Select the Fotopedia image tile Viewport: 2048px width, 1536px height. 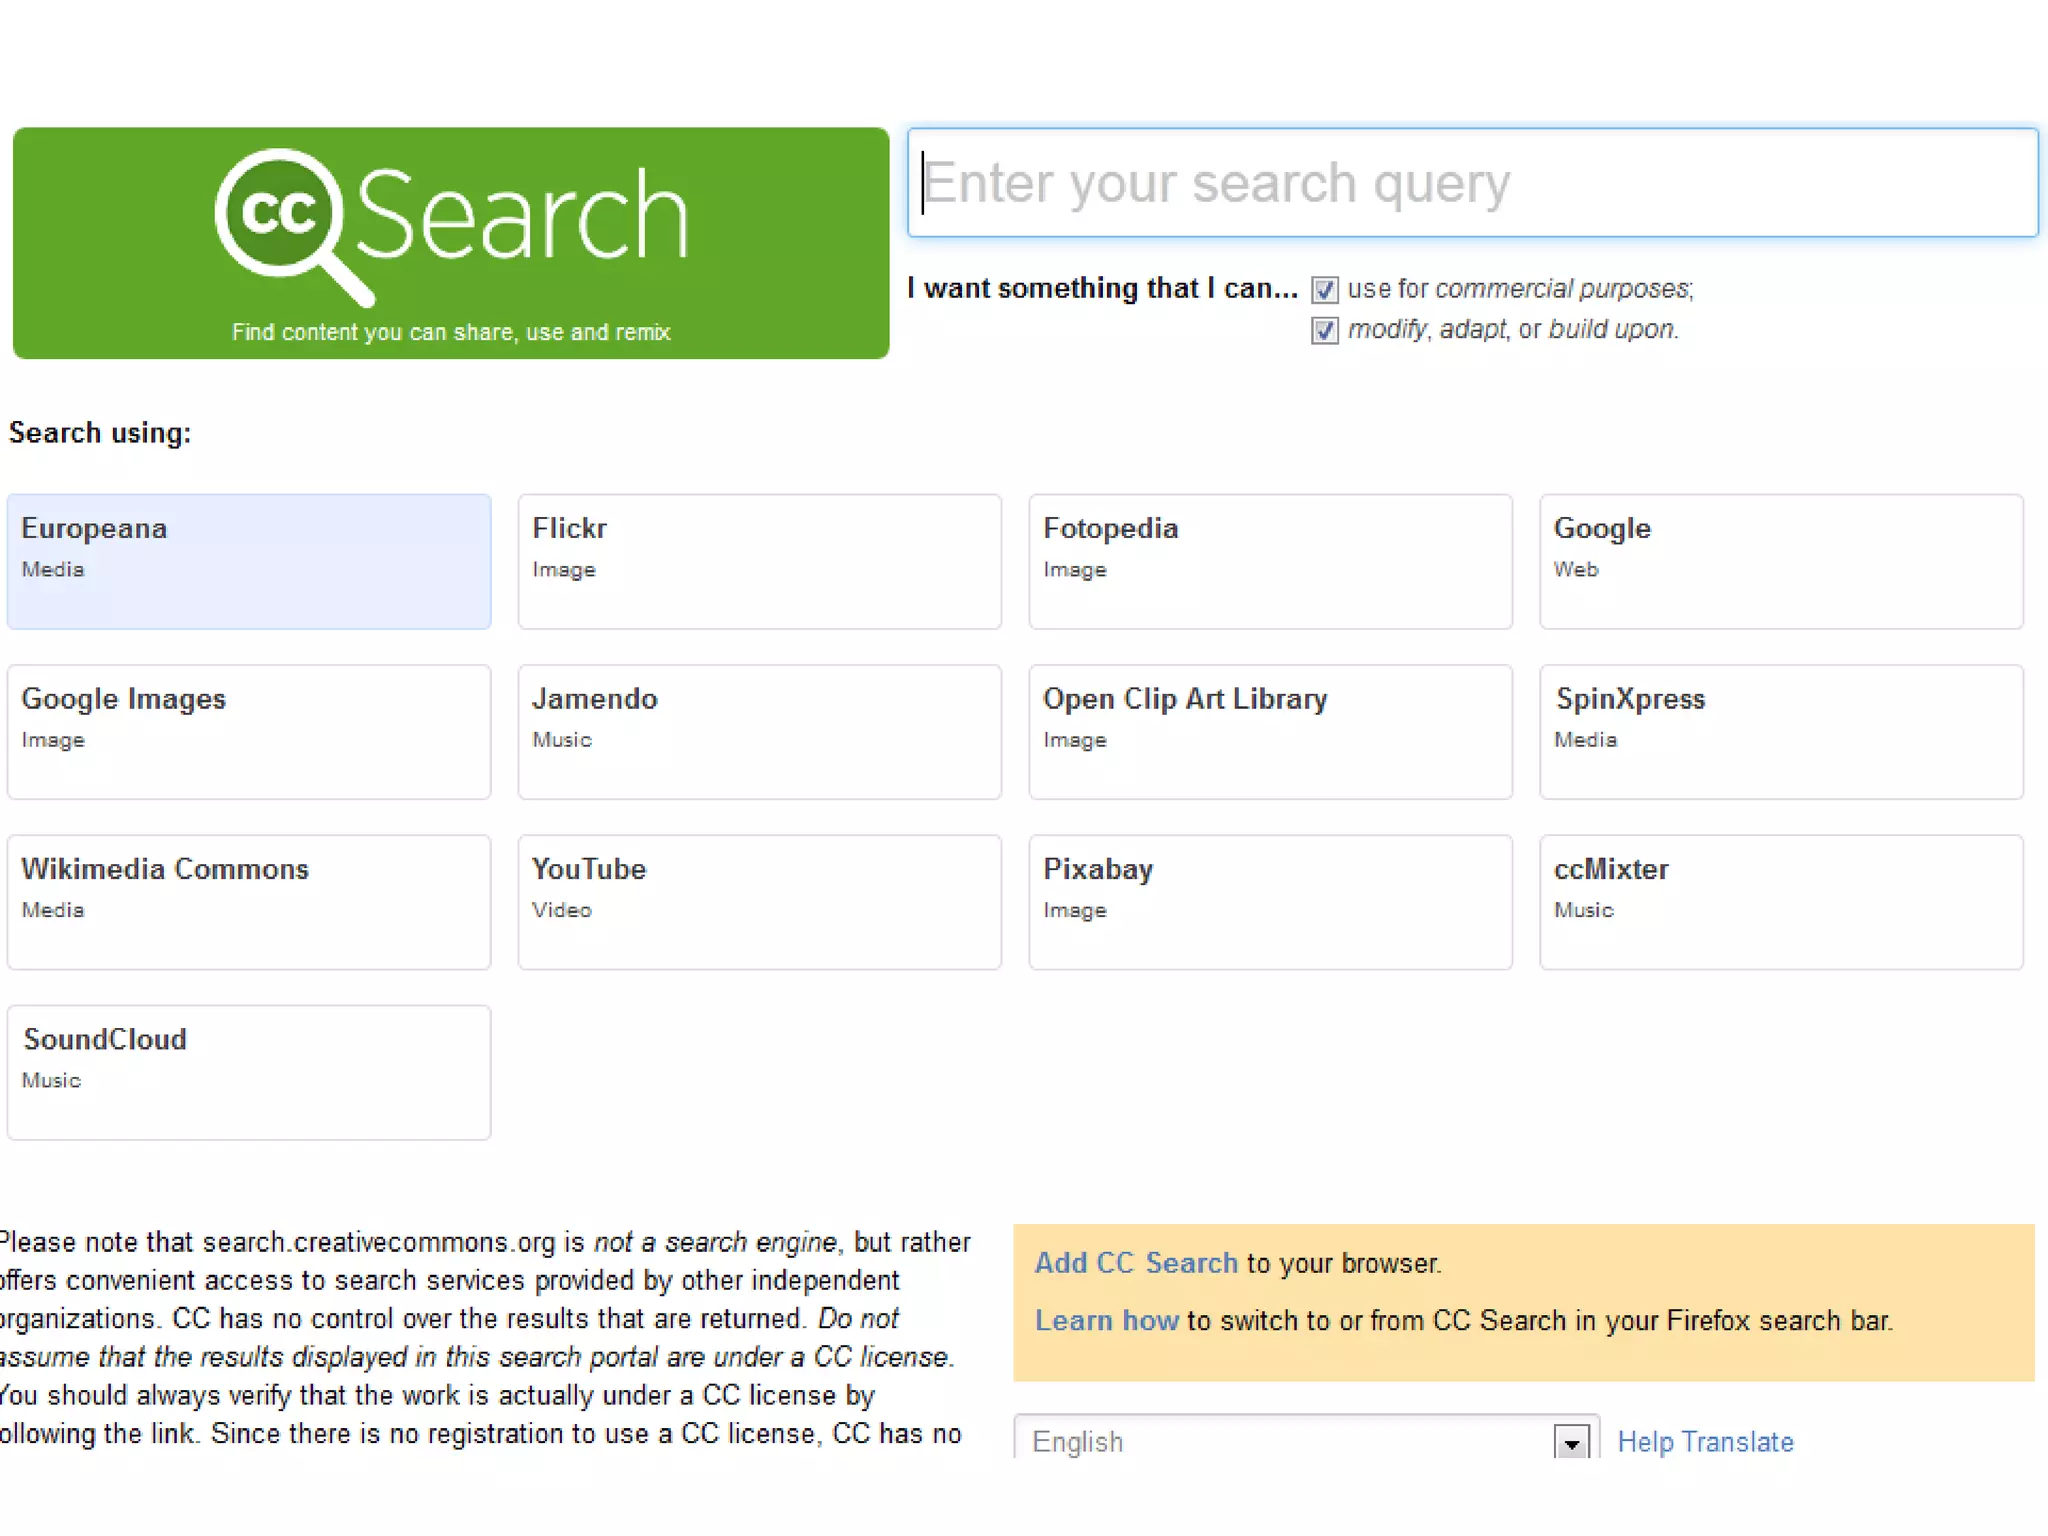(1270, 561)
